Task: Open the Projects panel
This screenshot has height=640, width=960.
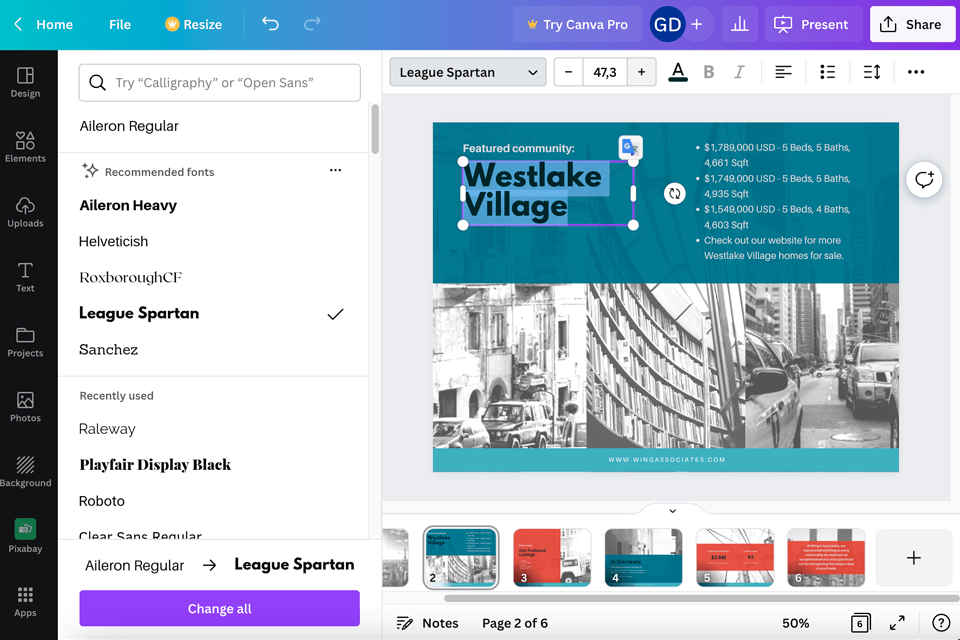Action: coord(25,342)
